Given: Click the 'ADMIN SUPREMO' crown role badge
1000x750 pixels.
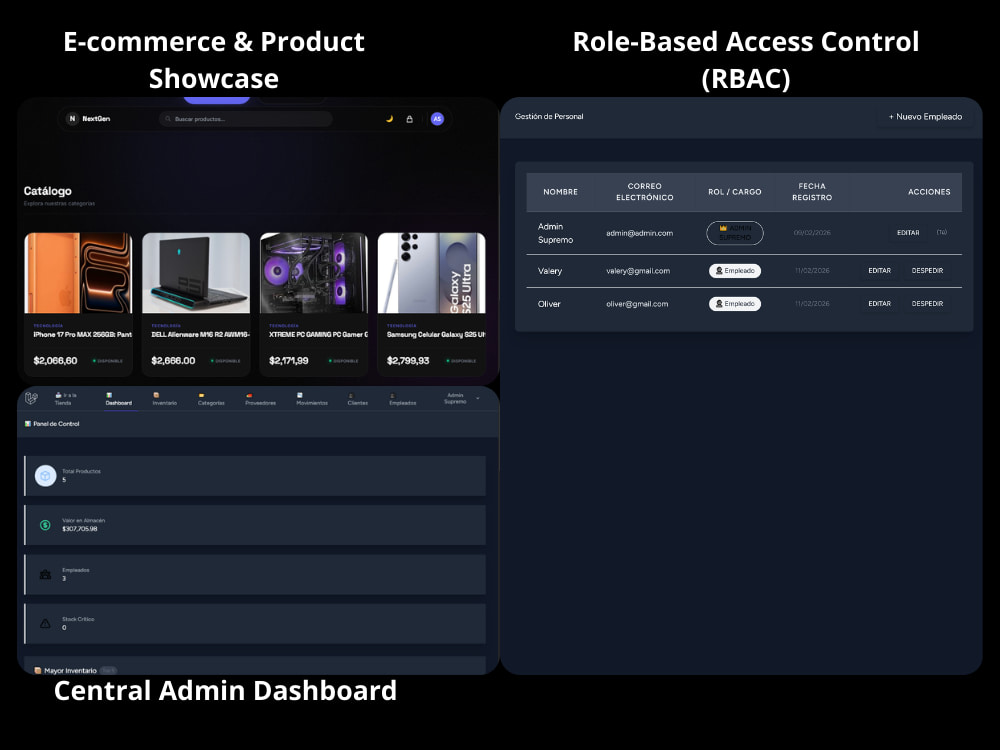Looking at the screenshot, I should [x=735, y=233].
